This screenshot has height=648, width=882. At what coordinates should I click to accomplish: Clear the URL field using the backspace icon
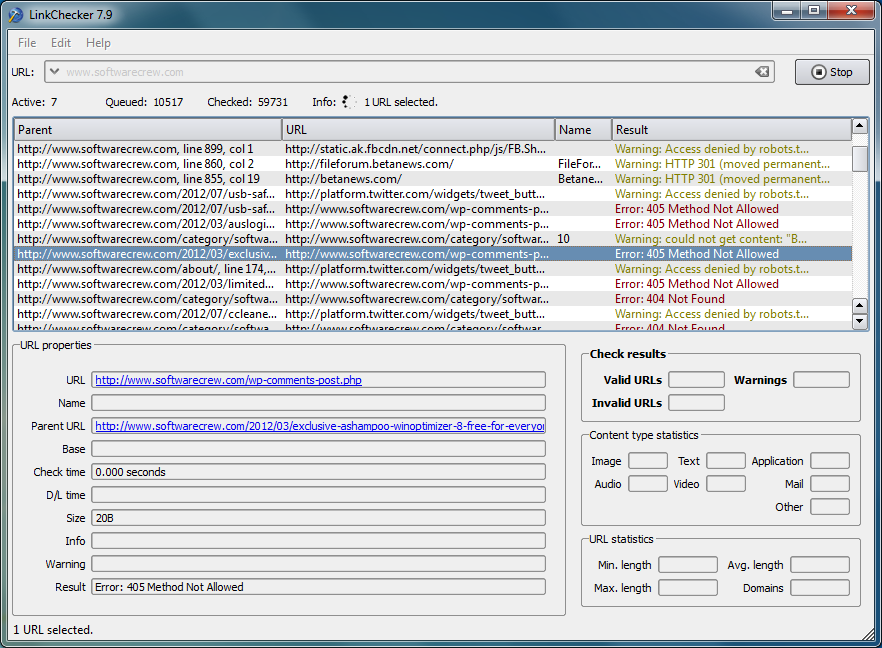(x=762, y=71)
